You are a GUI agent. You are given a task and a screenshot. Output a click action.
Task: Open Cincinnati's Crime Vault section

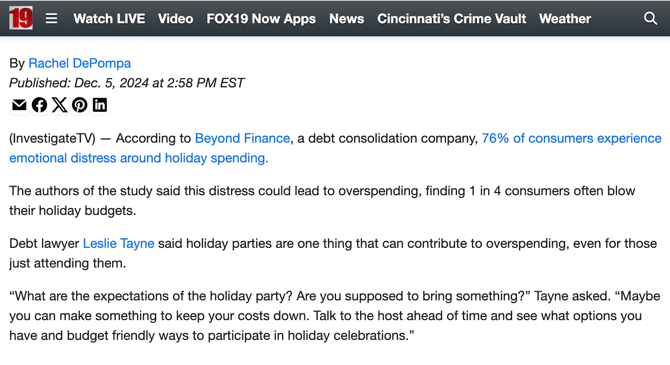click(x=452, y=19)
